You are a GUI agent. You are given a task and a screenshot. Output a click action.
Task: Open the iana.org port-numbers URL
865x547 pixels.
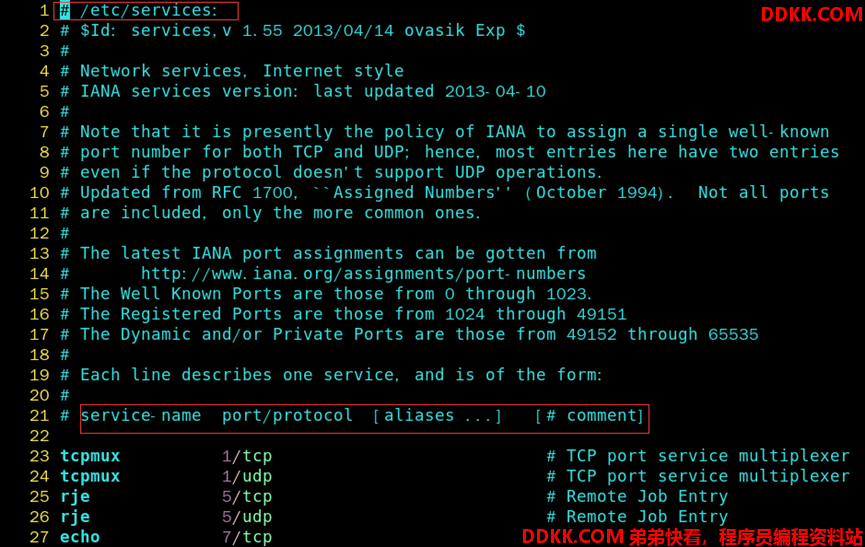pos(363,274)
